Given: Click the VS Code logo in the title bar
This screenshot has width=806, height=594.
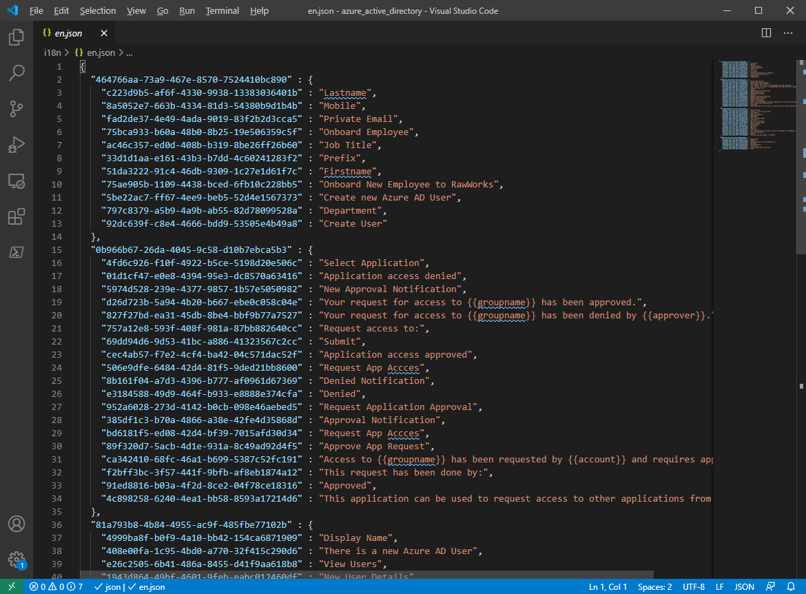Looking at the screenshot, I should tap(12, 10).
